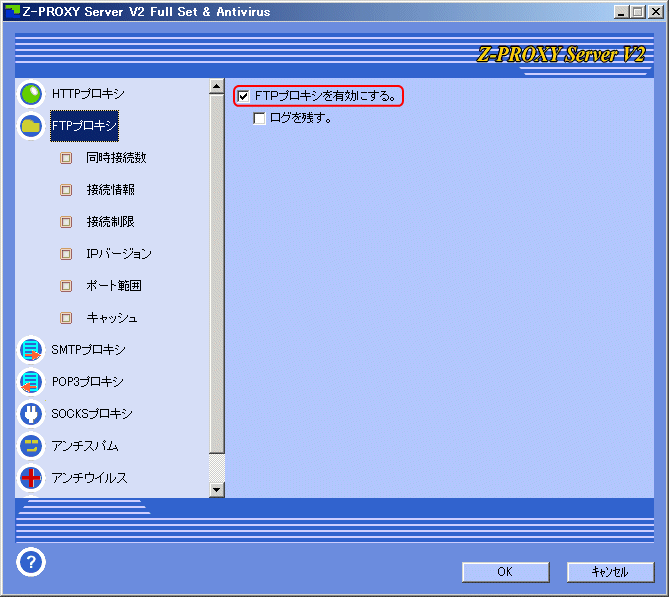
Task: Click the Z-PROXY title bar app icon
Action: click(x=12, y=12)
